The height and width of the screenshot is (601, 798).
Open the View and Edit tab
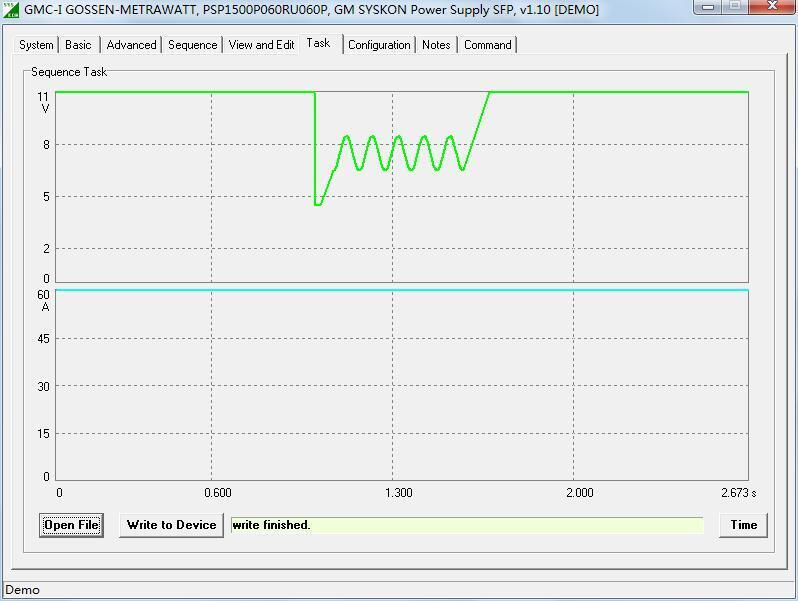pyautogui.click(x=261, y=45)
